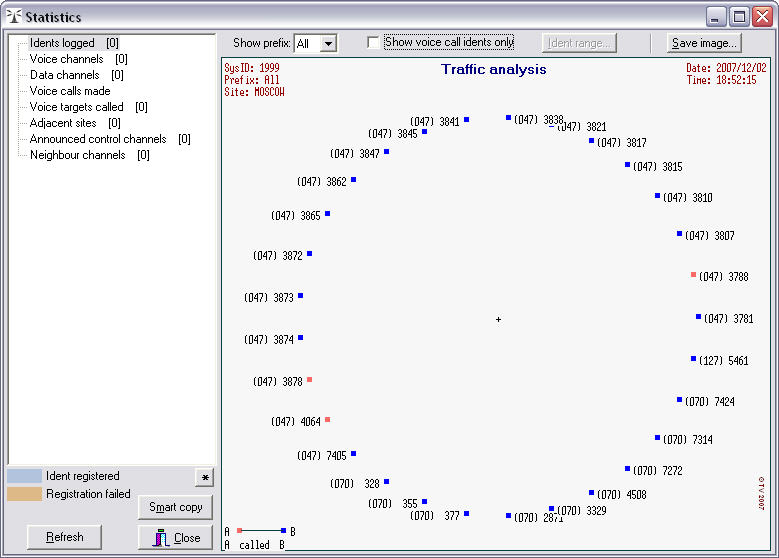Click the blue node for (047) 3810
Screen dimensions: 779x558
point(657,196)
